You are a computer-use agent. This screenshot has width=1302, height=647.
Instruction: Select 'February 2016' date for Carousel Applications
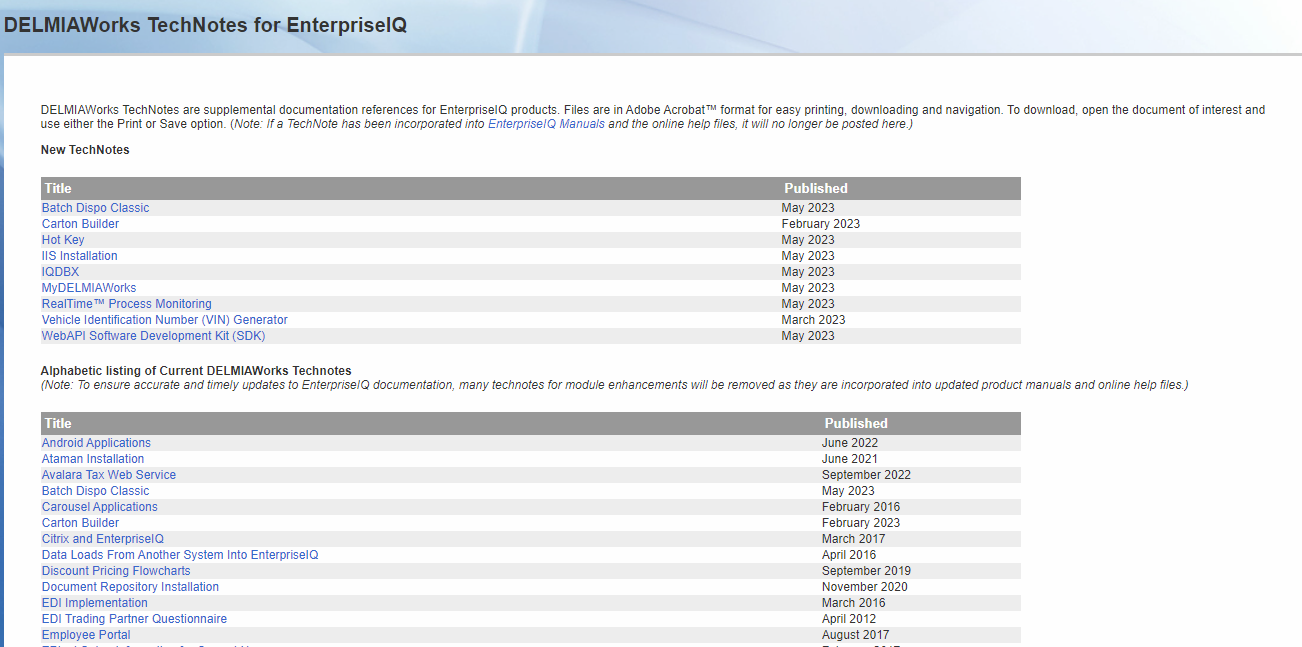click(x=861, y=507)
